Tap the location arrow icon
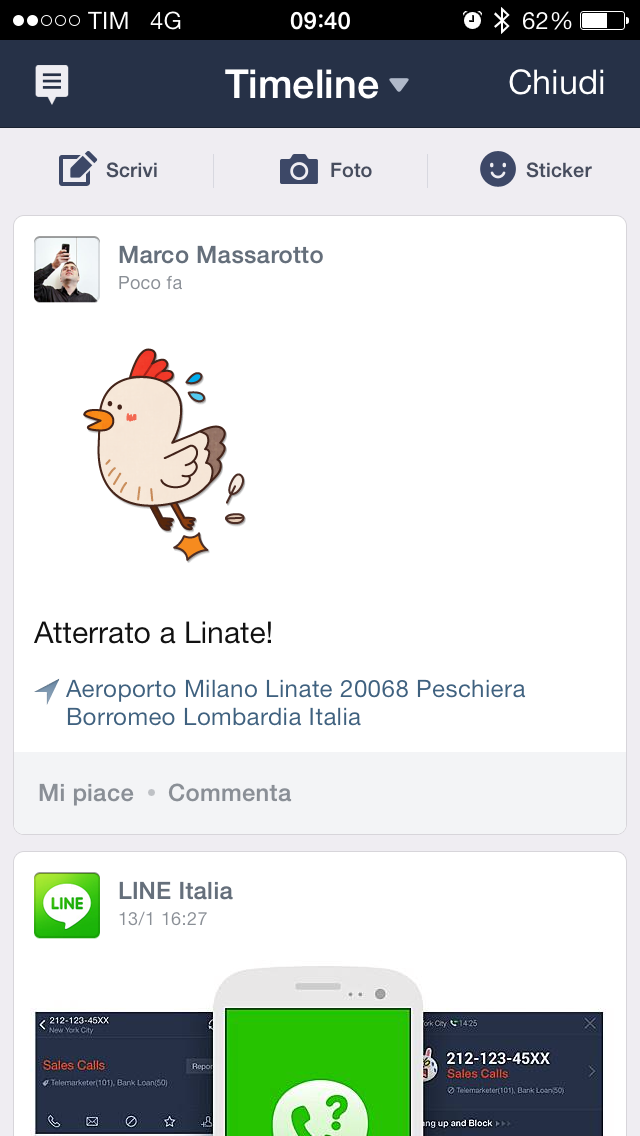 pos(47,691)
